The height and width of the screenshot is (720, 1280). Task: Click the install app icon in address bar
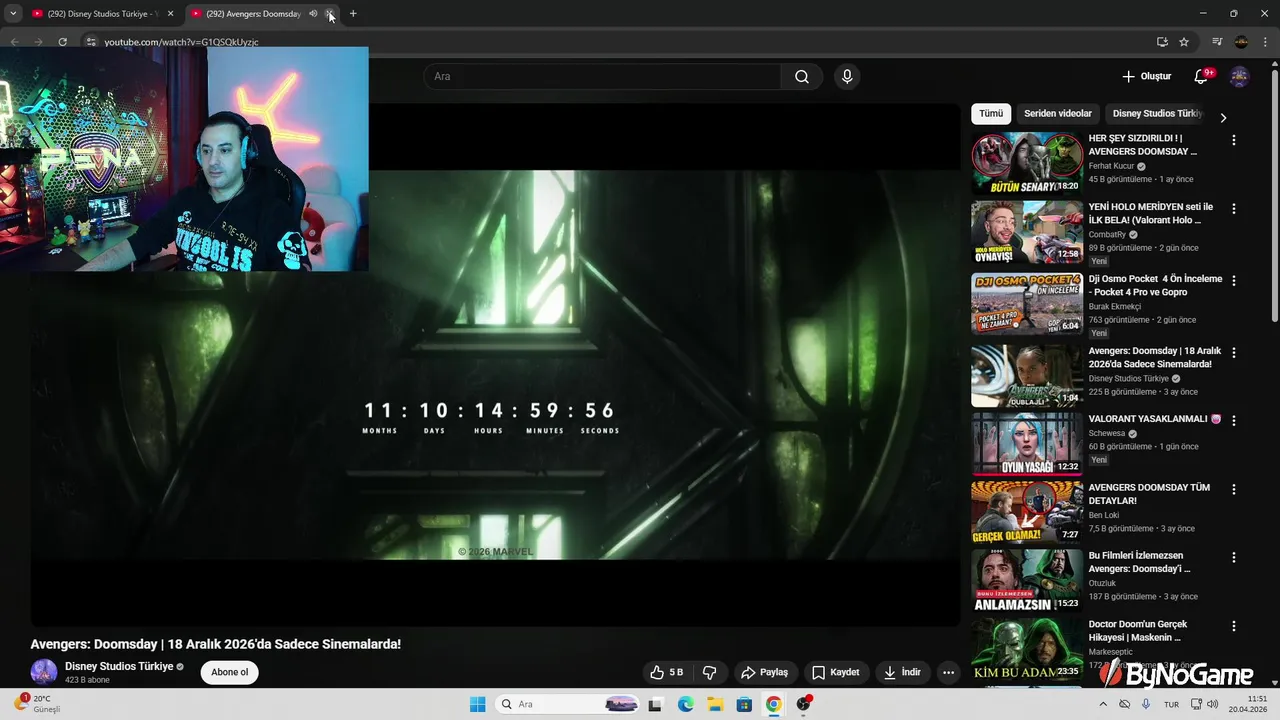point(1162,42)
